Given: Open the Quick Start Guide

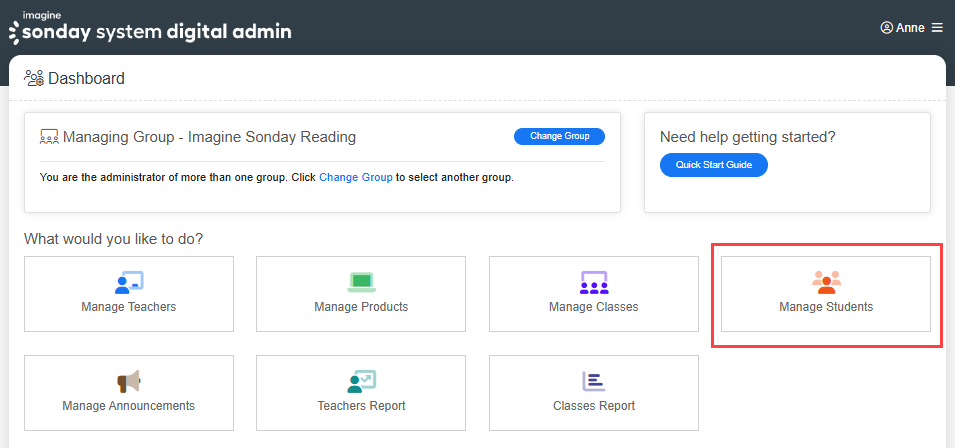Looking at the screenshot, I should 714,164.
